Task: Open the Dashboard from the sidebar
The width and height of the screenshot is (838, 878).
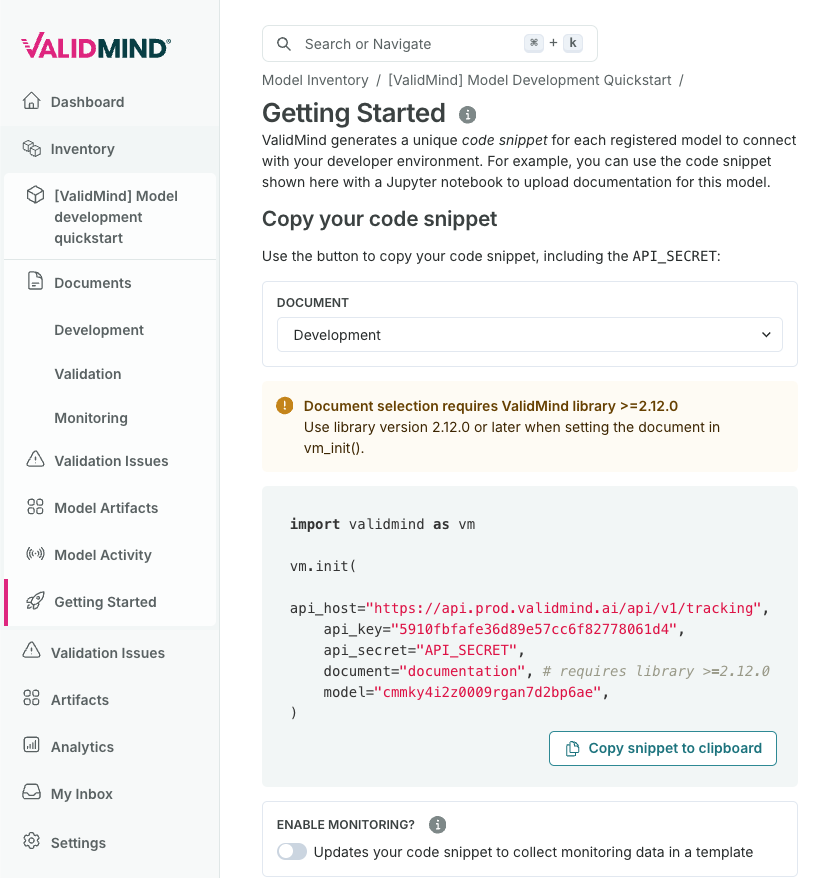Action: [32, 102]
